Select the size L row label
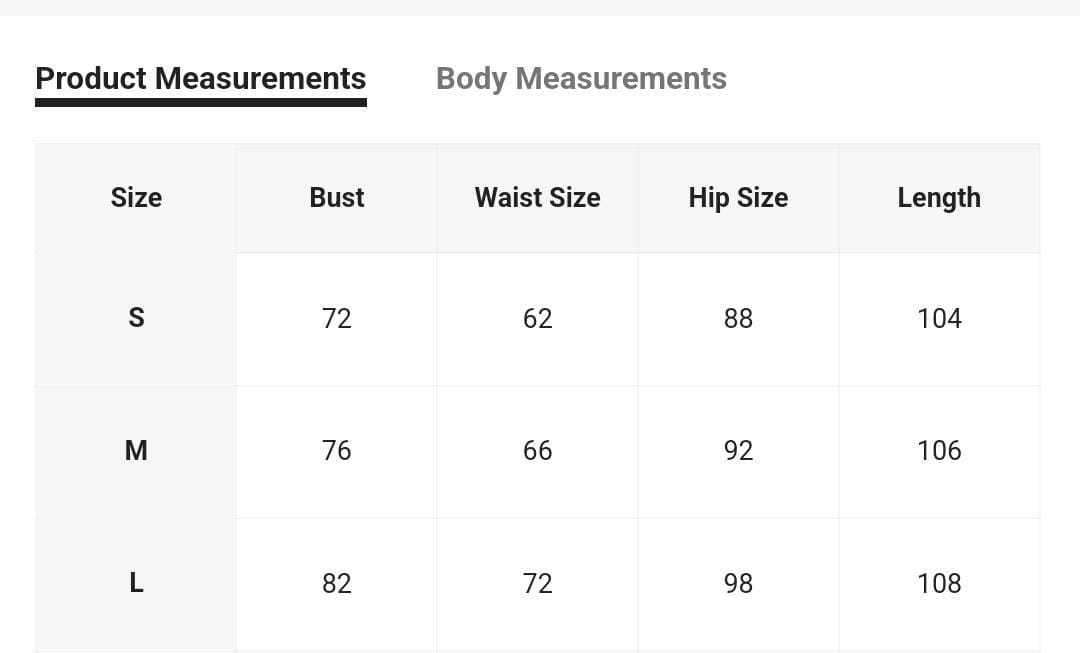Viewport: 1080px width, 653px height. point(136,583)
